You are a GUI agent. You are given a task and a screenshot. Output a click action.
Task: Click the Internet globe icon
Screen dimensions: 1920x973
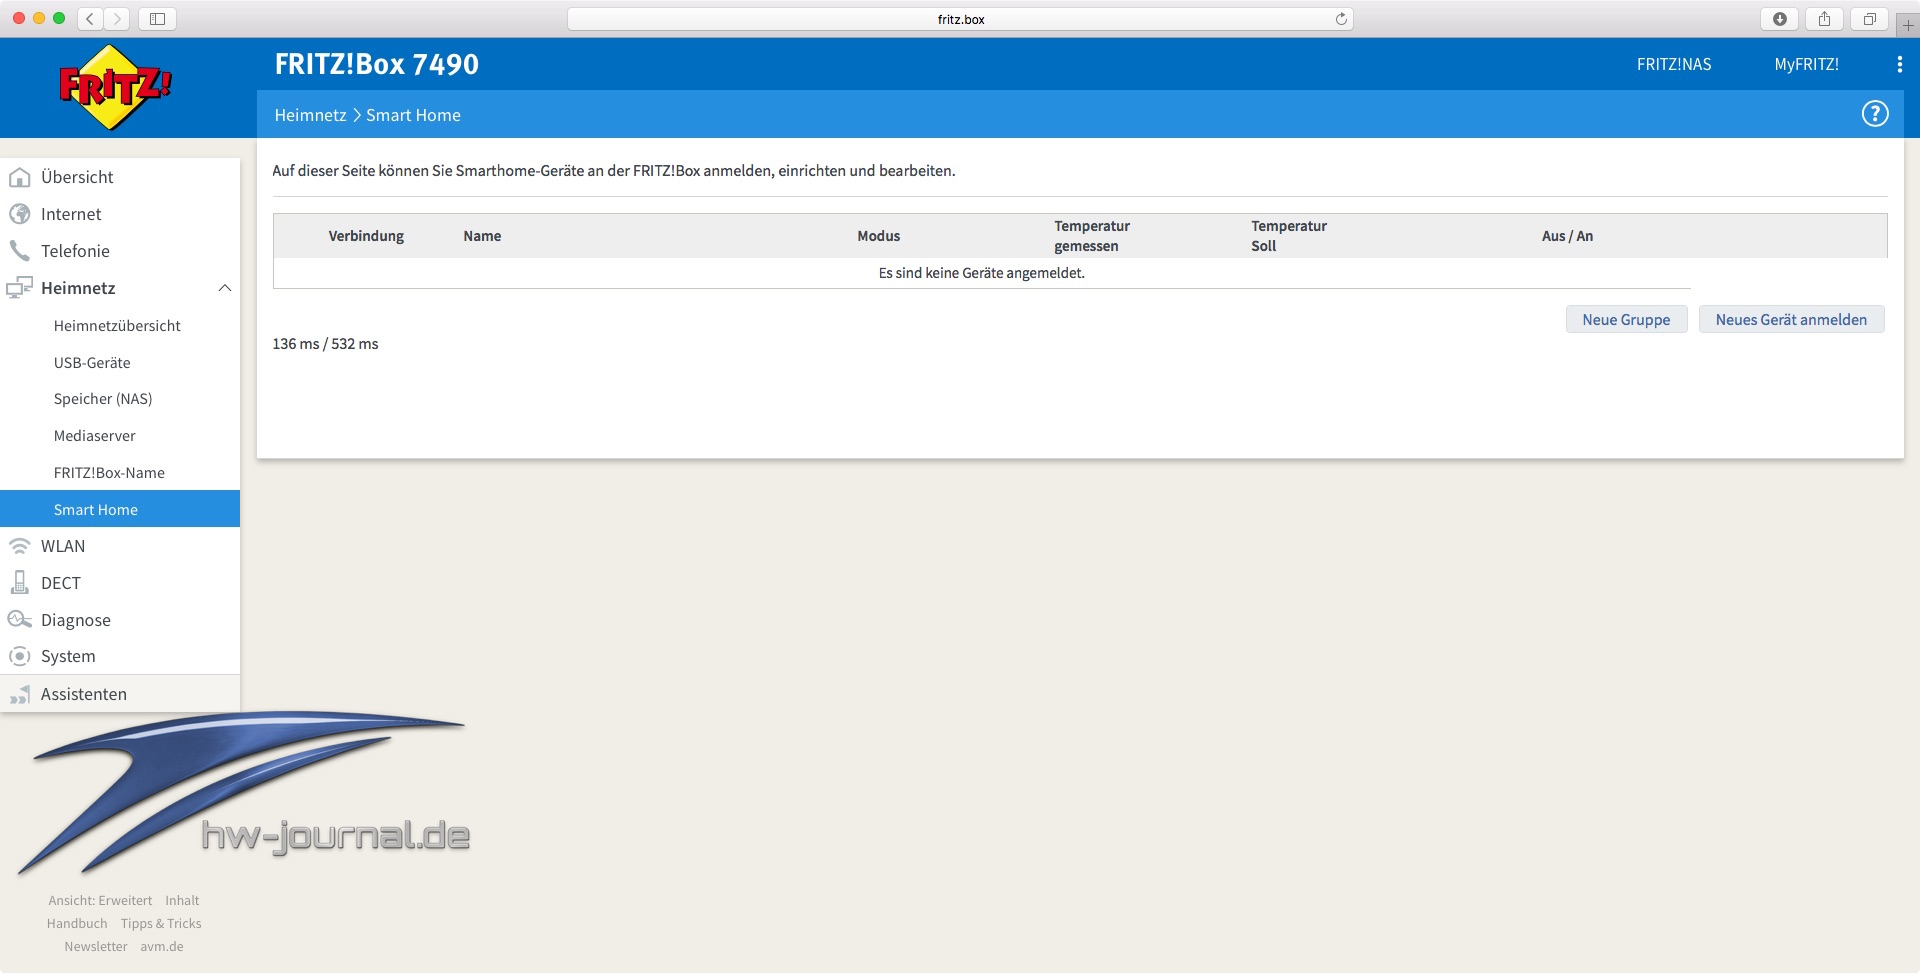(x=19, y=214)
